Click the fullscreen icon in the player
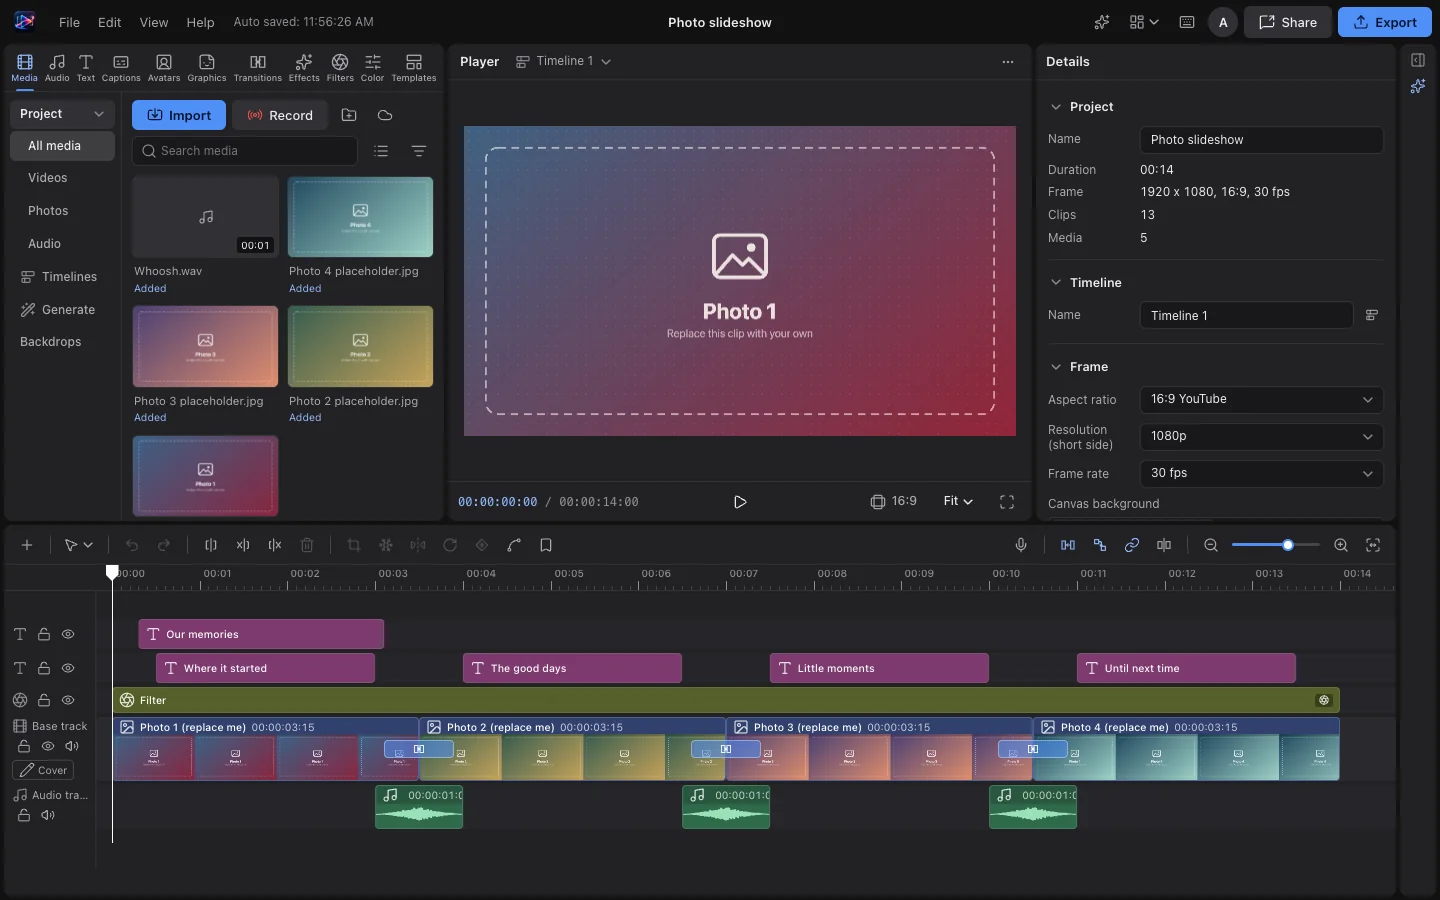This screenshot has width=1440, height=900. 1007,502
